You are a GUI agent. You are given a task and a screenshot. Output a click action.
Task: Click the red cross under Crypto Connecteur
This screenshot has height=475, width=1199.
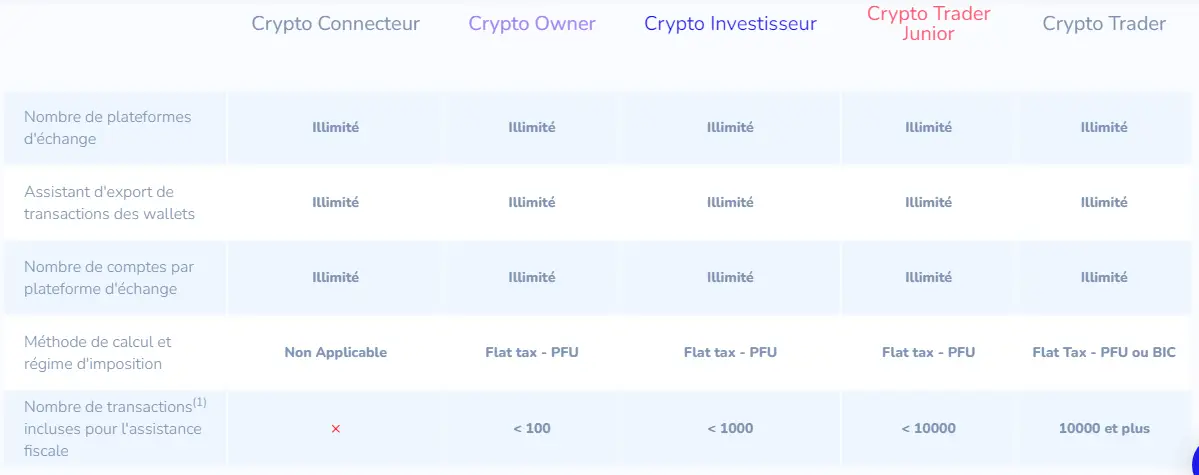click(336, 429)
